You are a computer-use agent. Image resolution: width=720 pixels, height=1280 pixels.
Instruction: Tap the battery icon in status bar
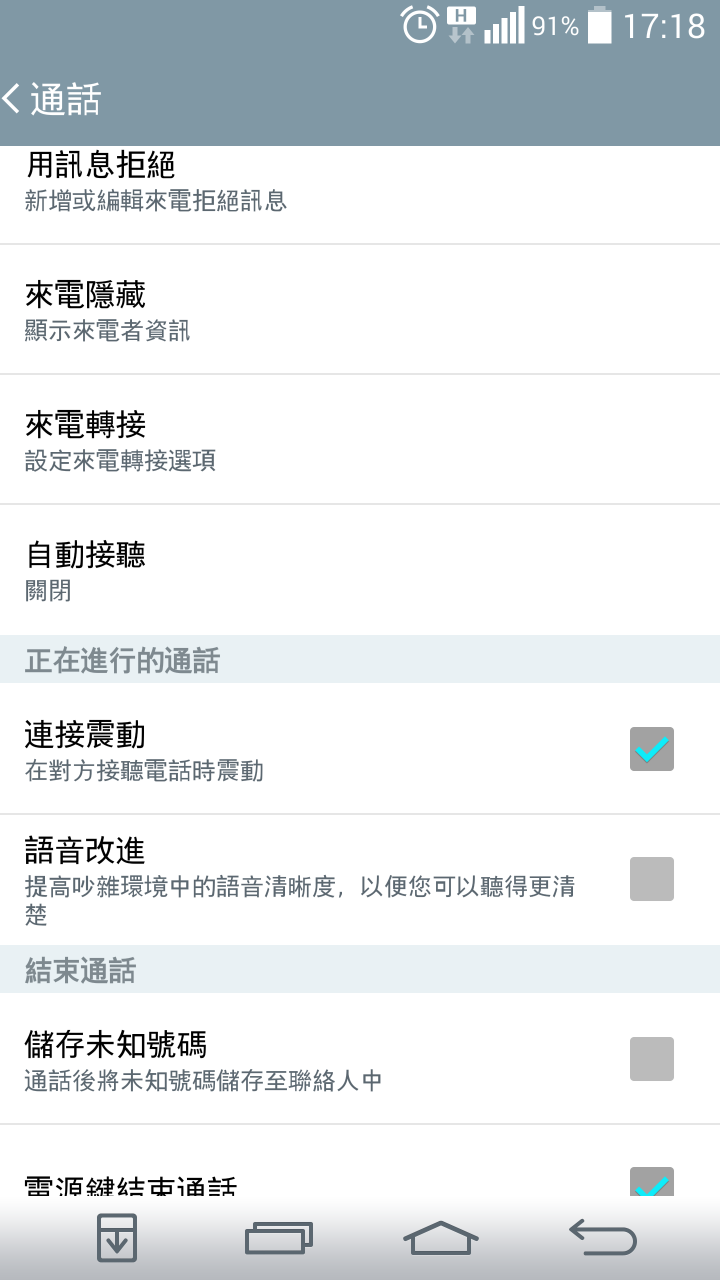(600, 25)
